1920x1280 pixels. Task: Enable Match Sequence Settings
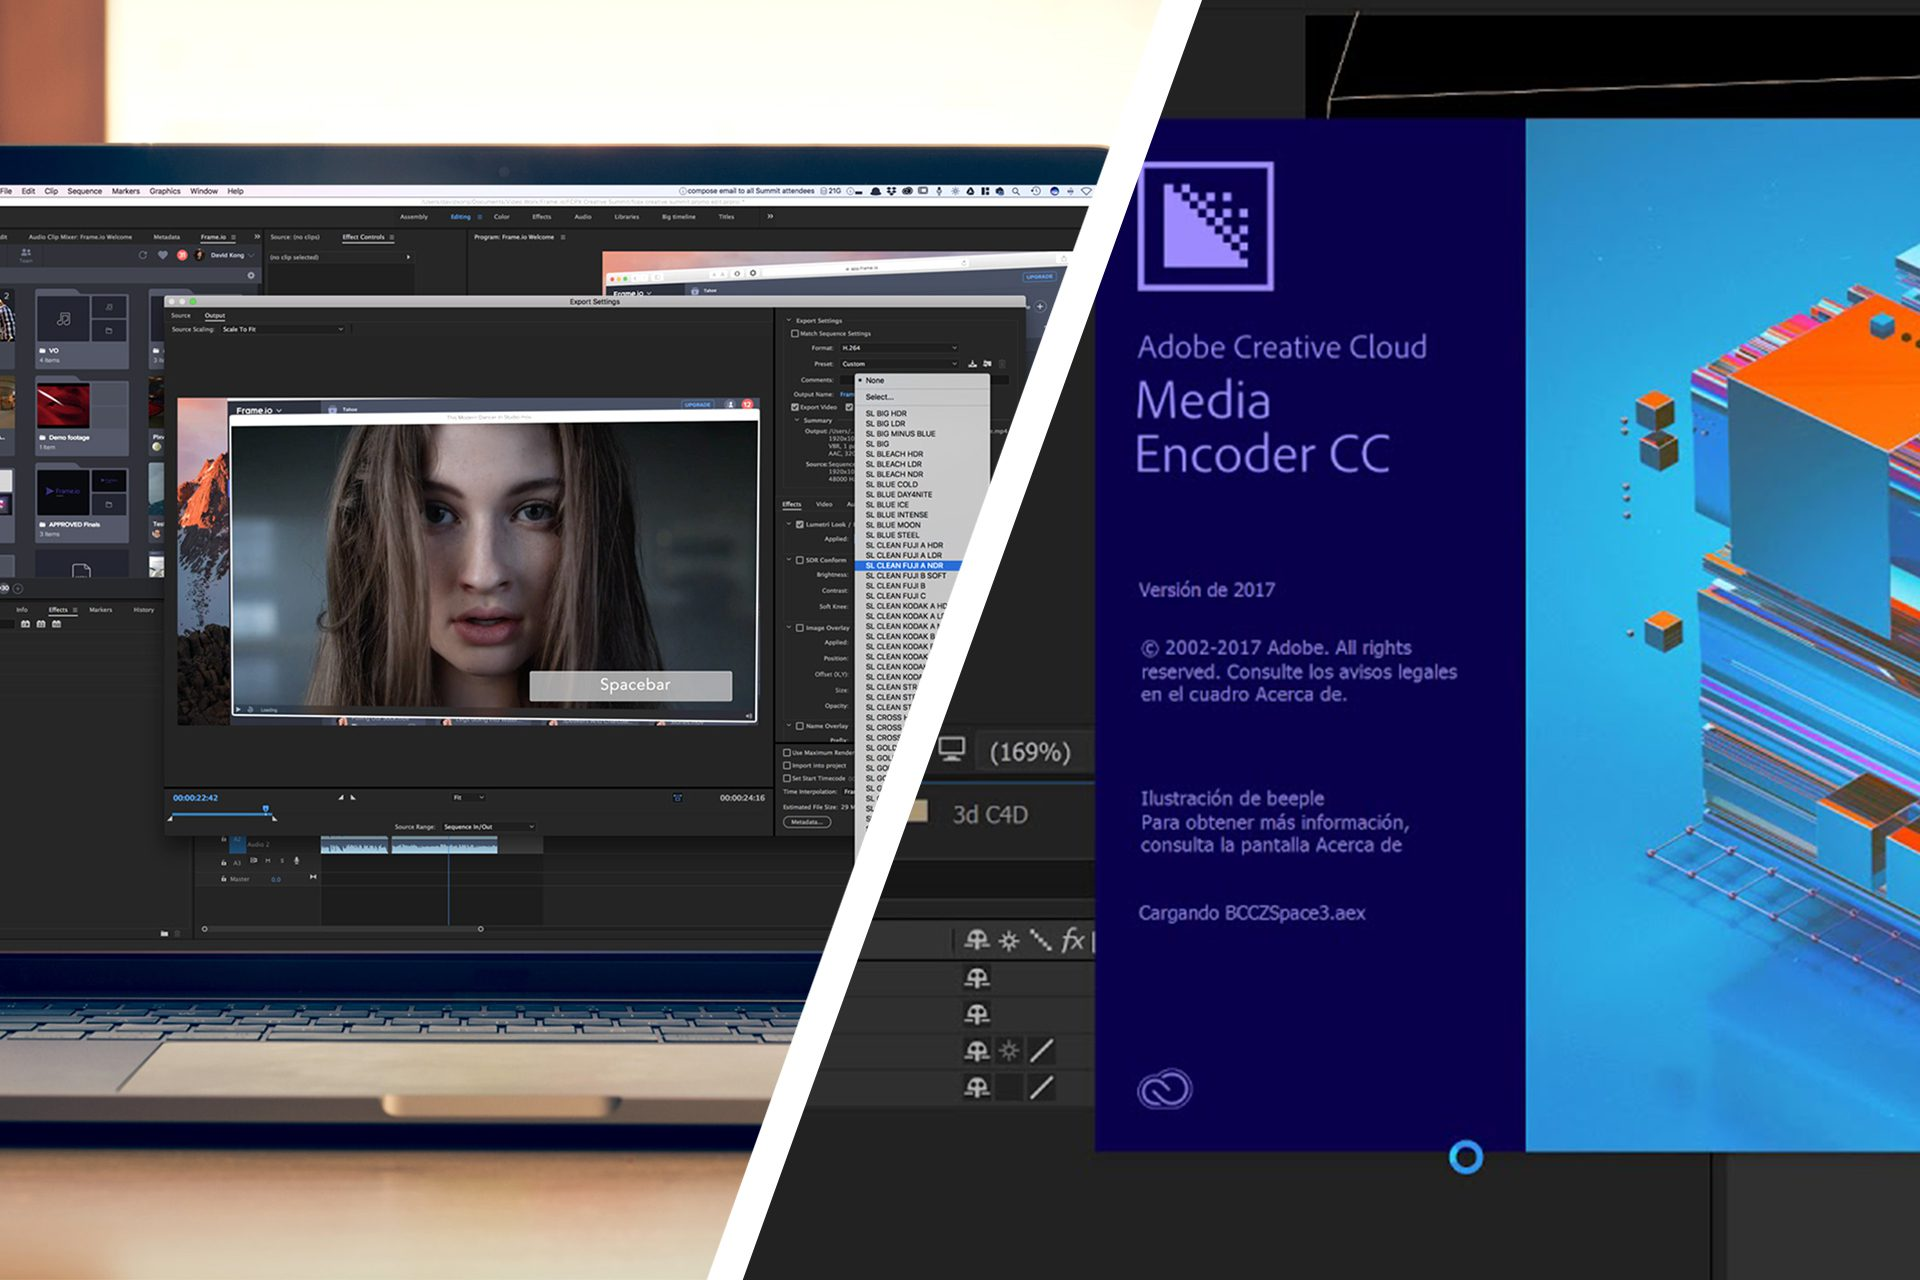794,333
